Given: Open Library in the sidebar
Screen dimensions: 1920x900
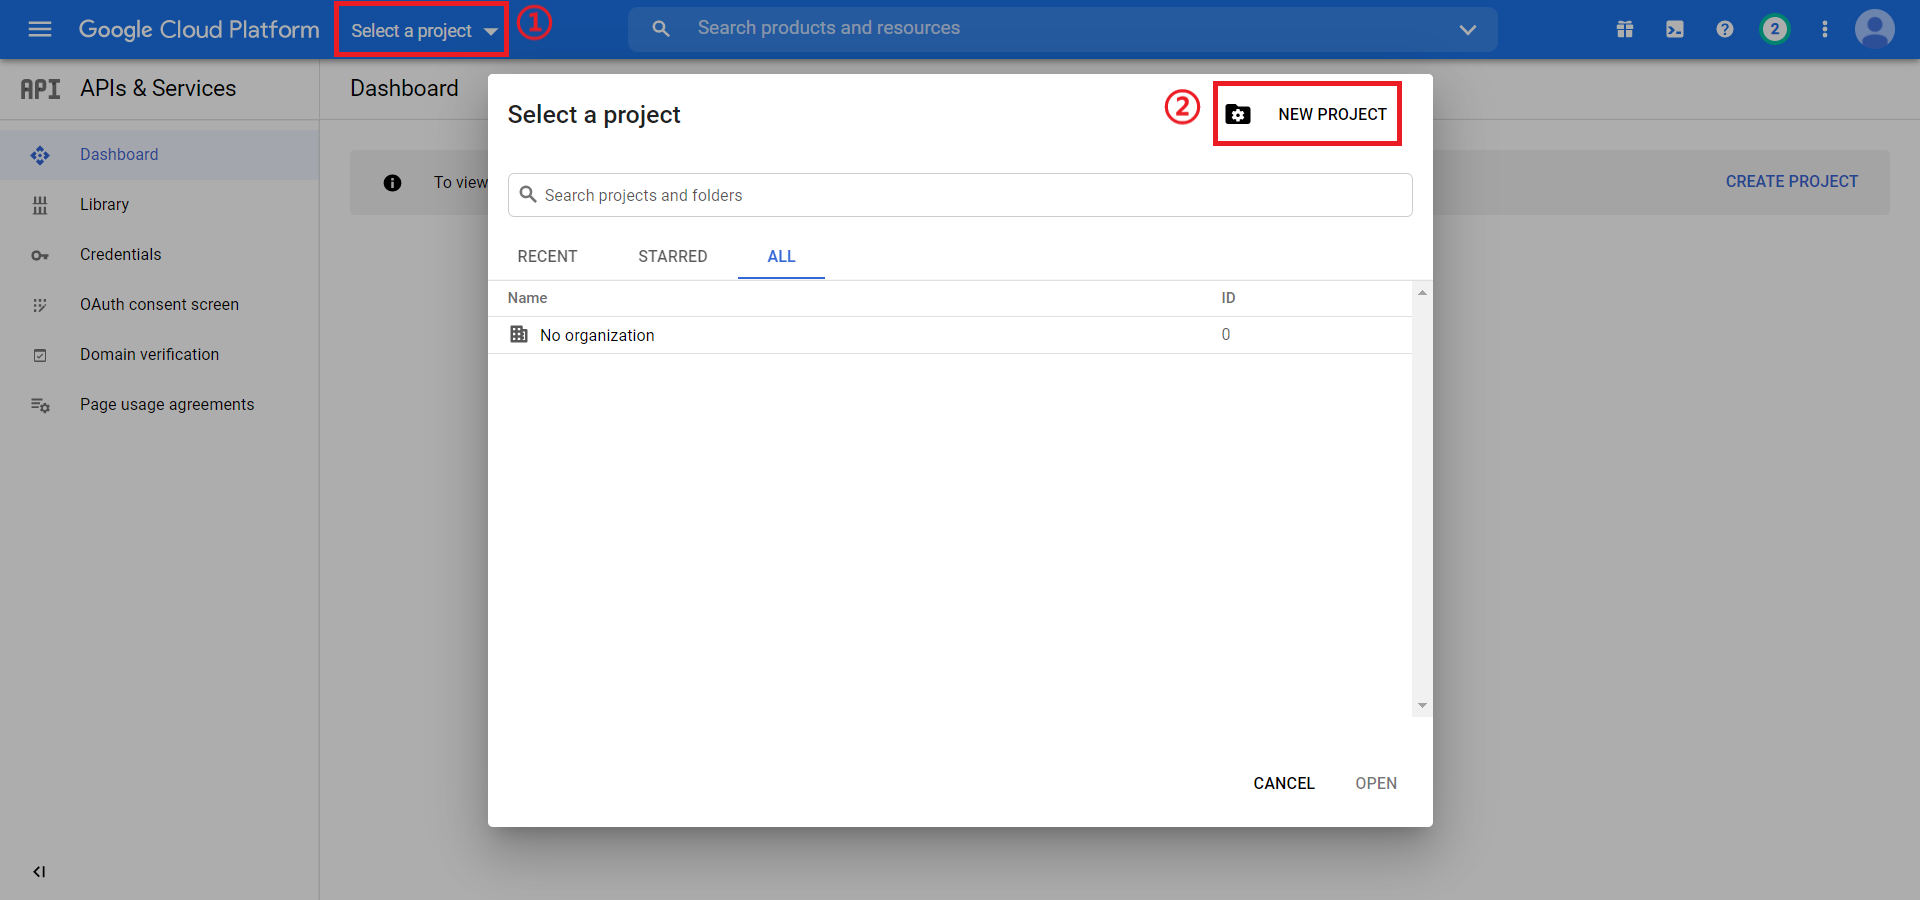Looking at the screenshot, I should 160,205.
